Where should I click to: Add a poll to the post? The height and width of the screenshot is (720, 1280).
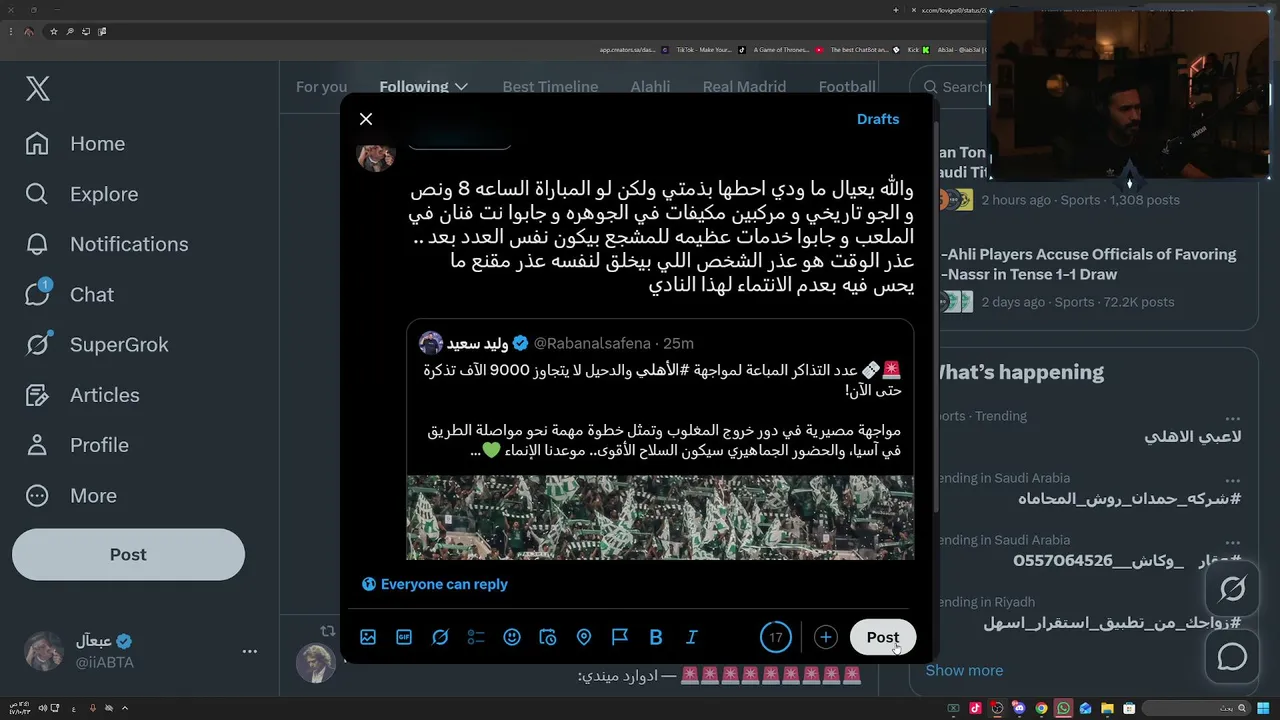(476, 637)
